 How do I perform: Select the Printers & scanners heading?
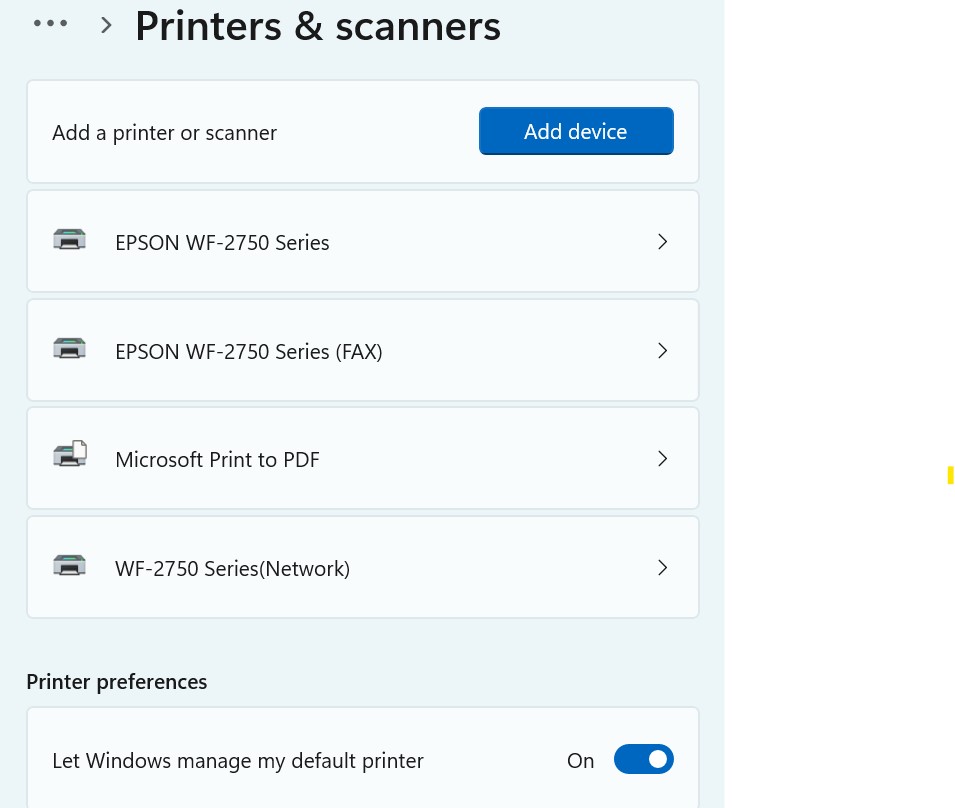[317, 25]
